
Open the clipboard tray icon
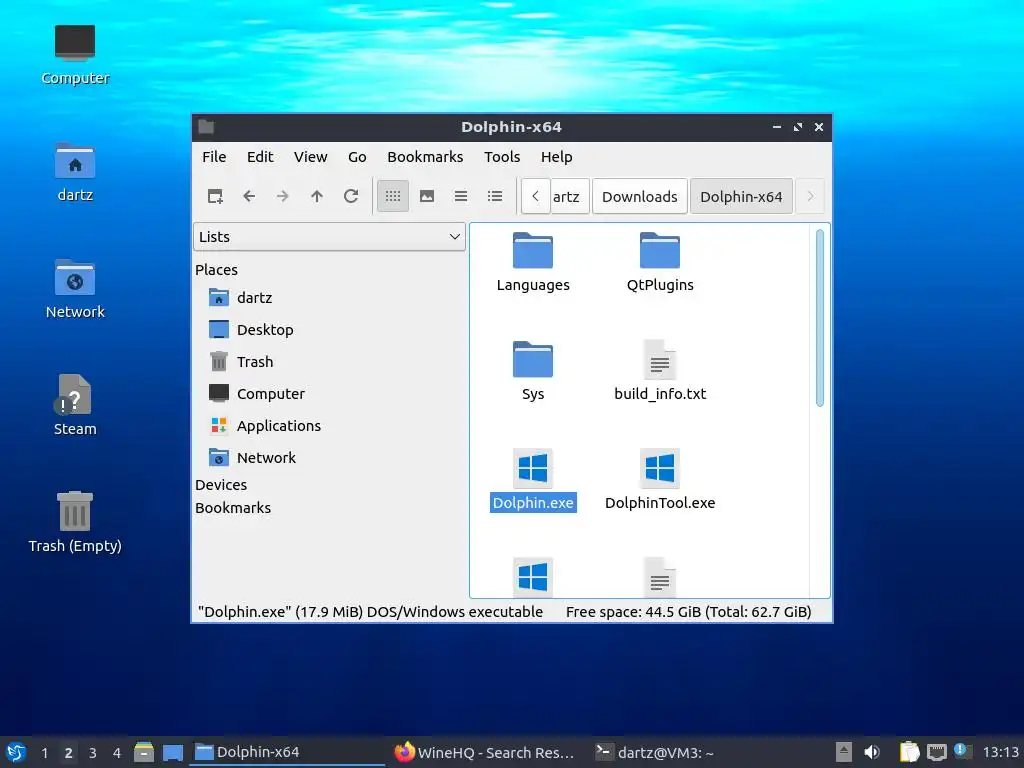coord(909,752)
